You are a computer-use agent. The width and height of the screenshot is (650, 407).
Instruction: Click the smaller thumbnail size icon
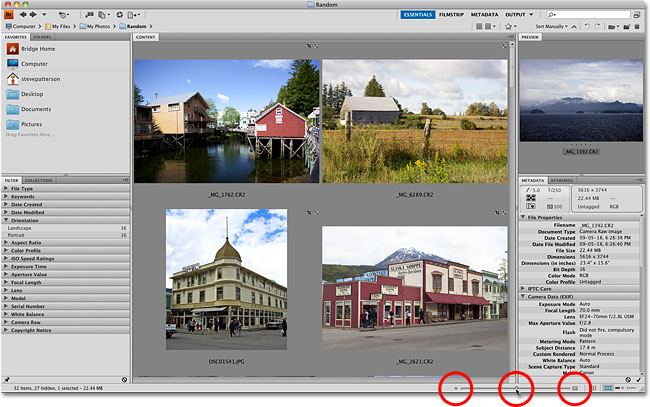(456, 388)
